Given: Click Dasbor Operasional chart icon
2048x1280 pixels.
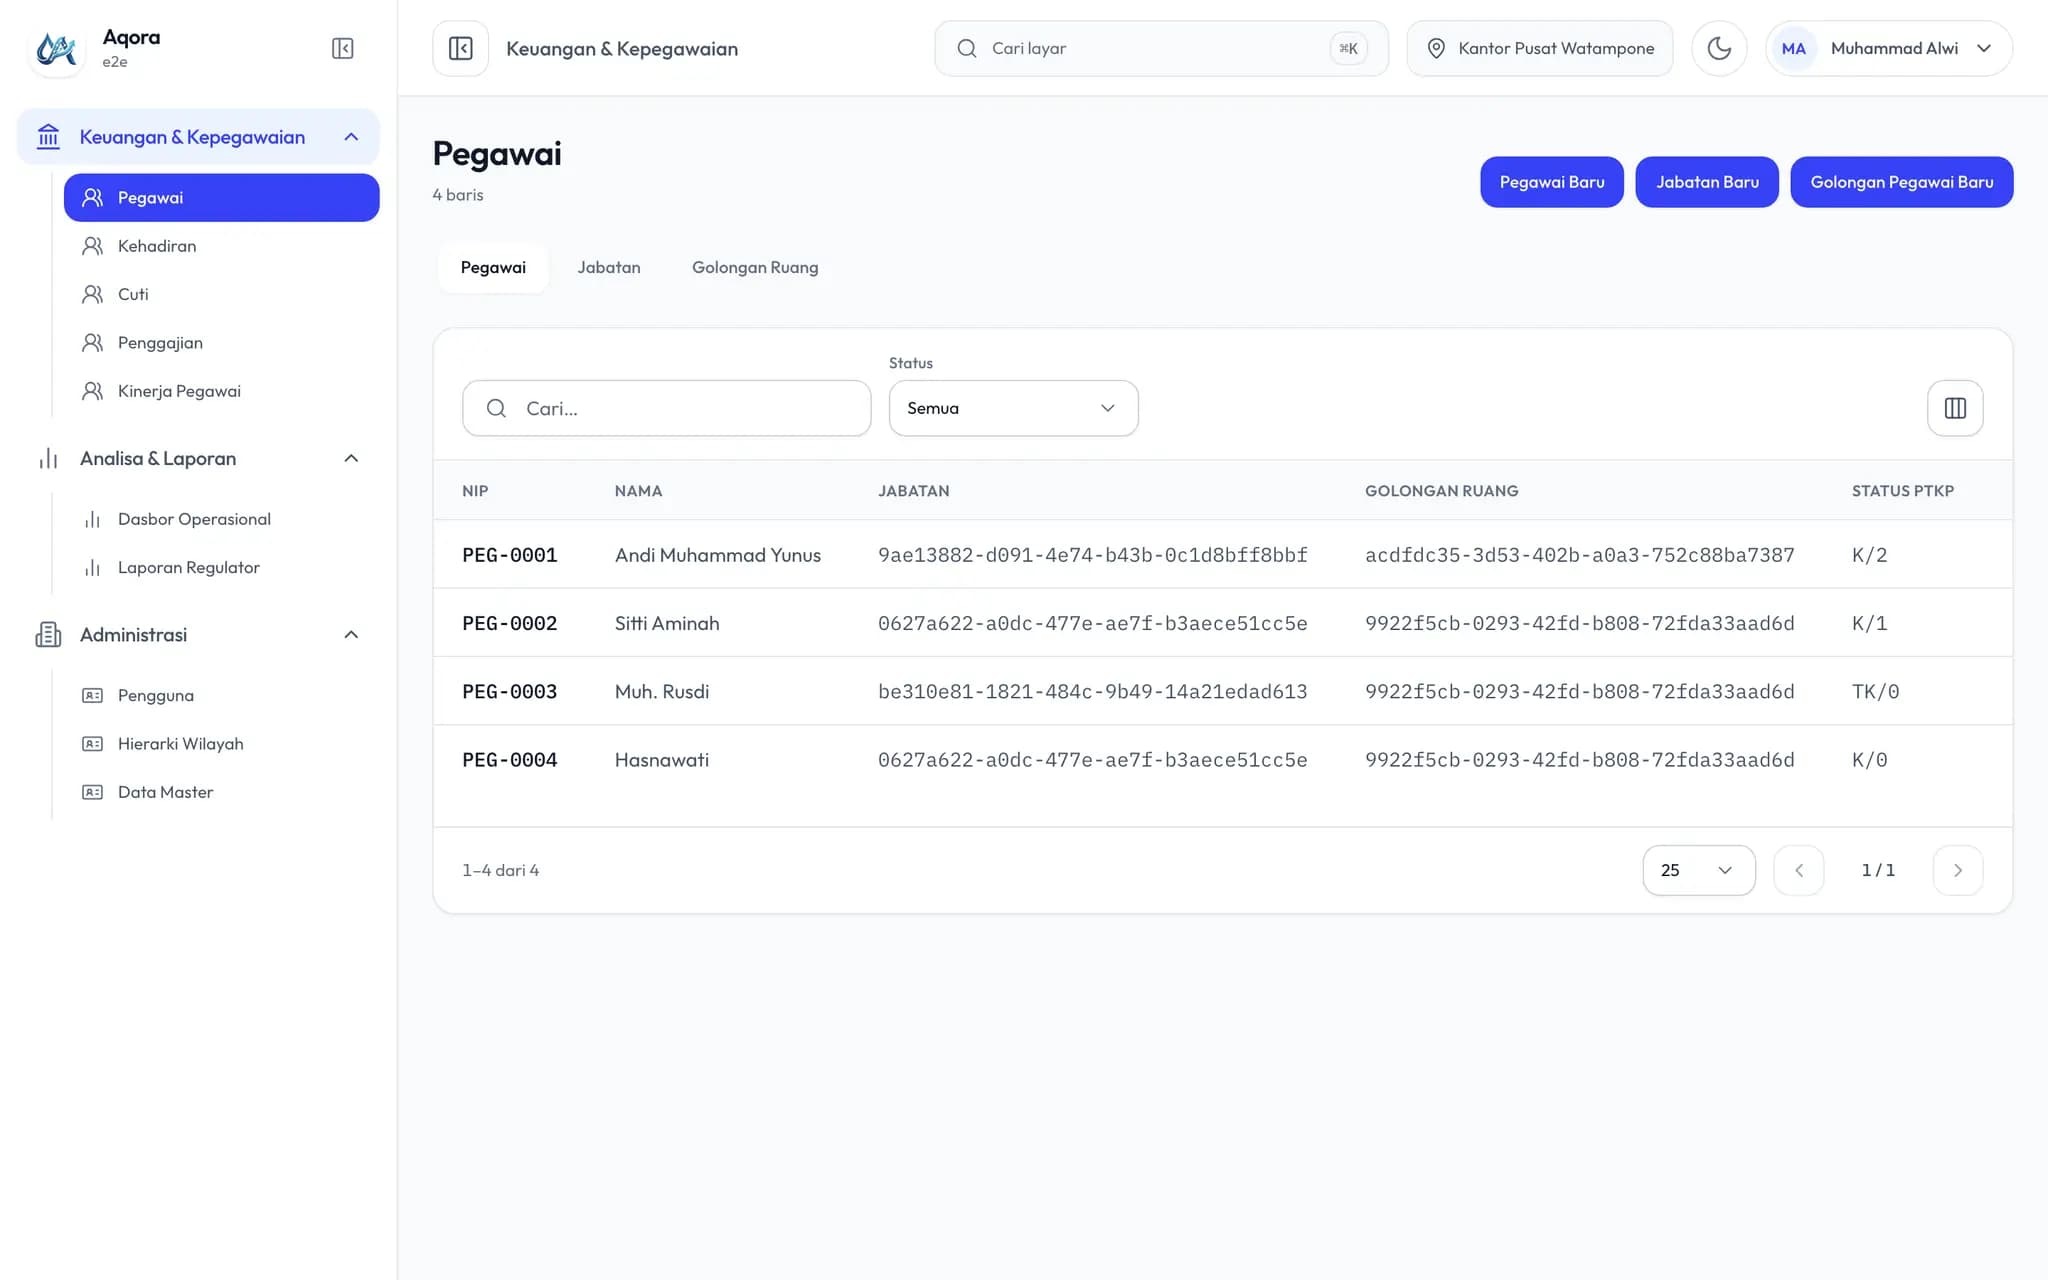Looking at the screenshot, I should click(x=92, y=519).
